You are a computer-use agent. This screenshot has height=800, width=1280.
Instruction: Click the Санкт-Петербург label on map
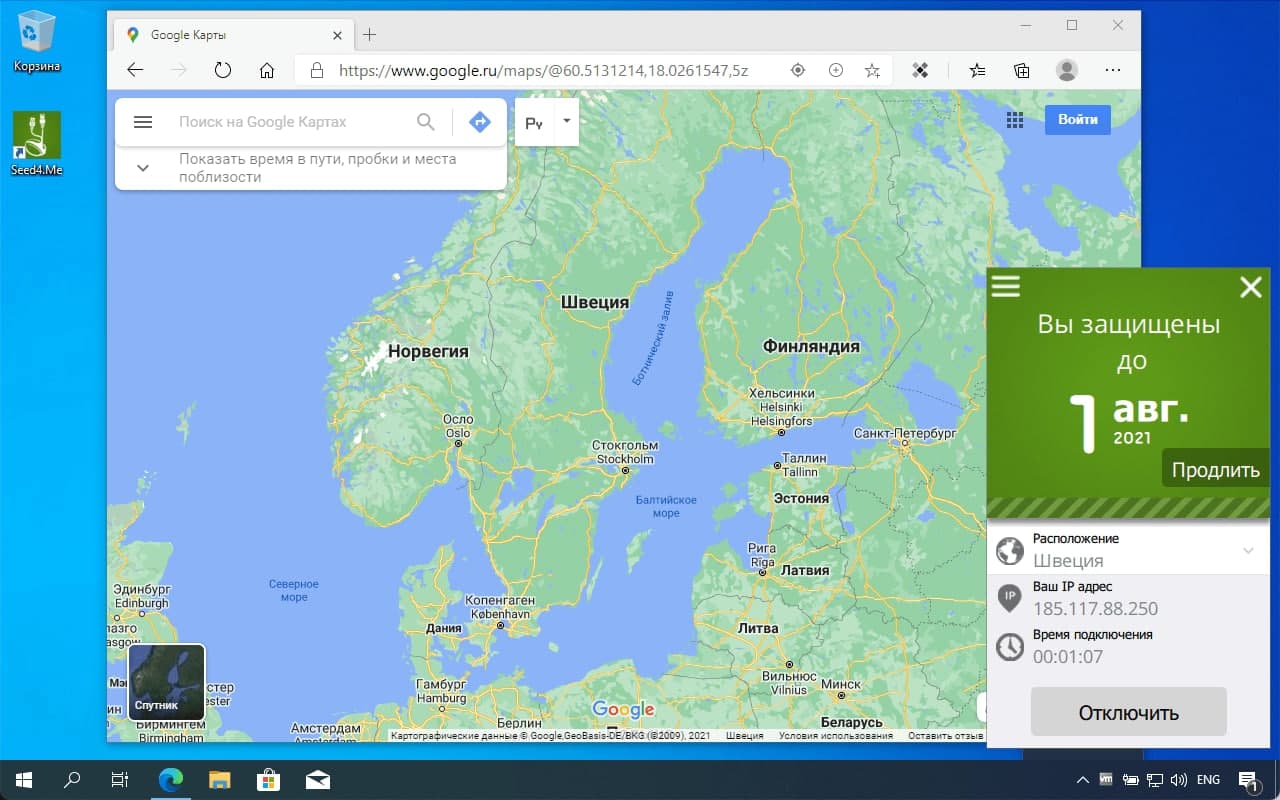(x=905, y=433)
